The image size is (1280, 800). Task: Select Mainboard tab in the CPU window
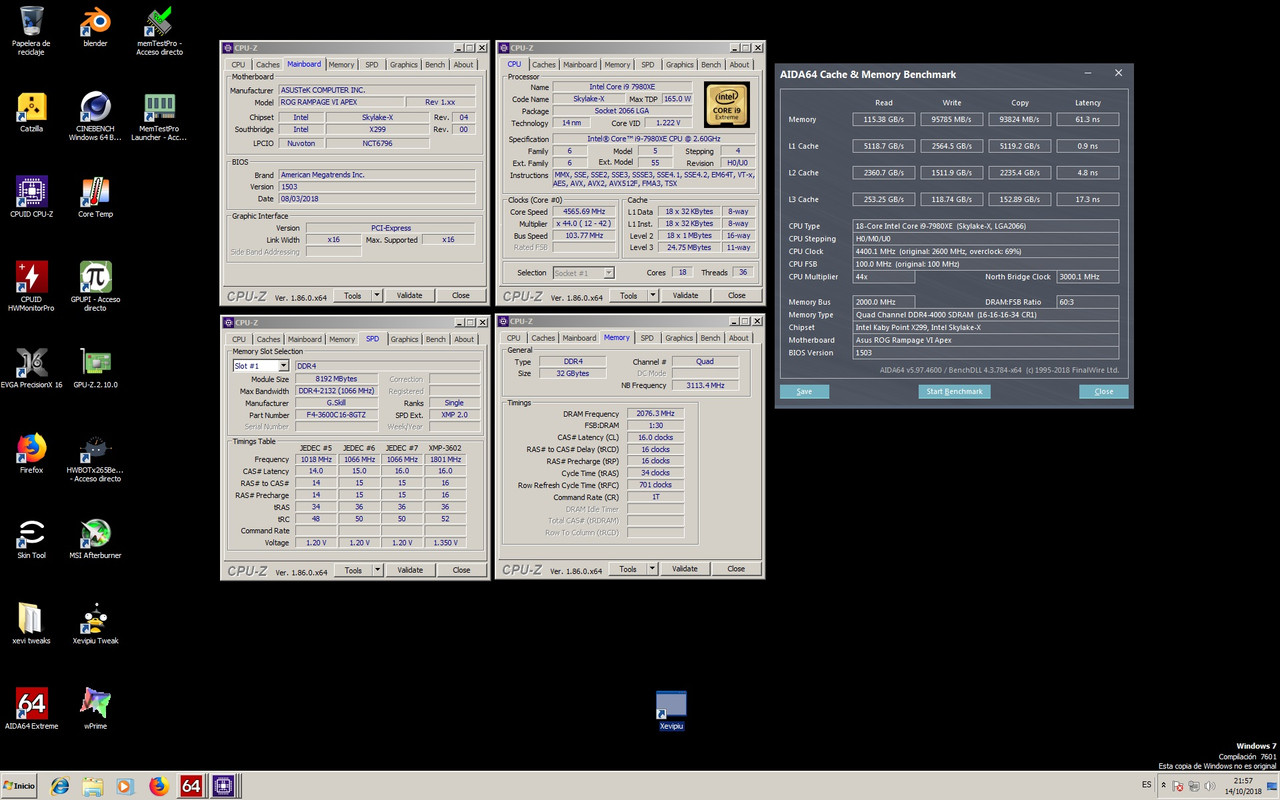click(x=580, y=65)
